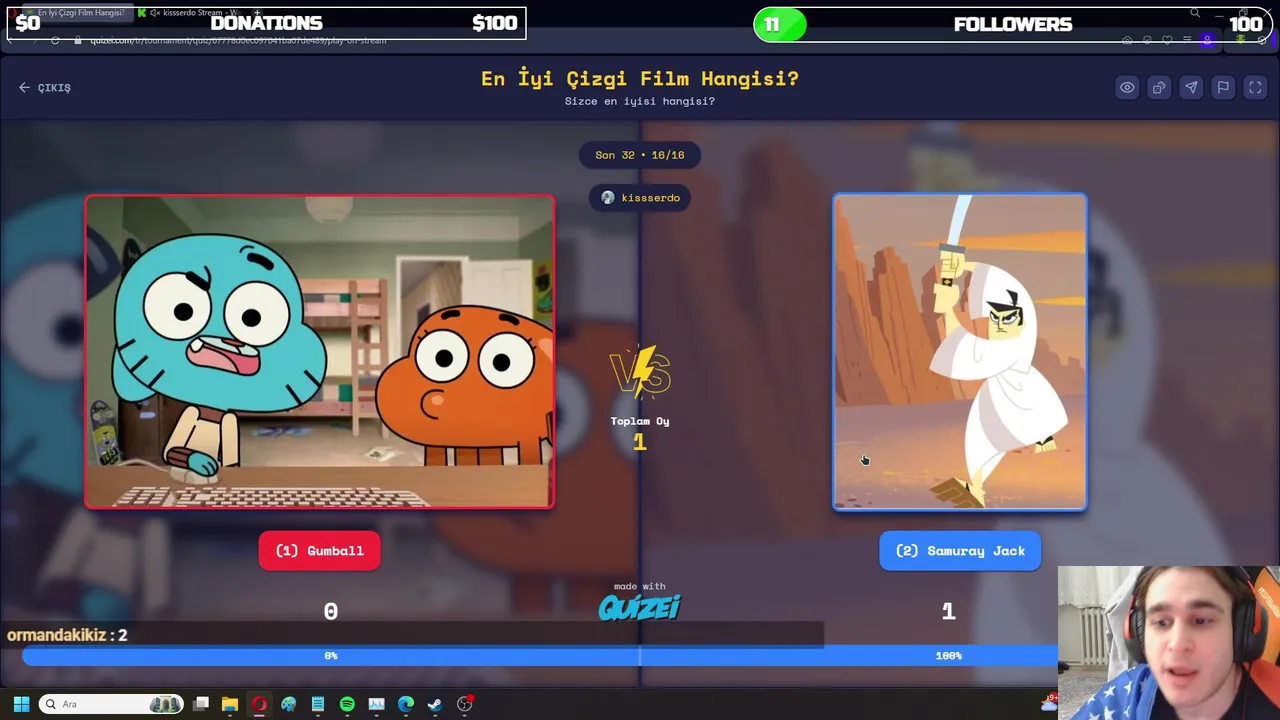Screen dimensions: 1280x720
Task: Enter fullscreen with the corner-brackets icon
Action: tap(1255, 88)
